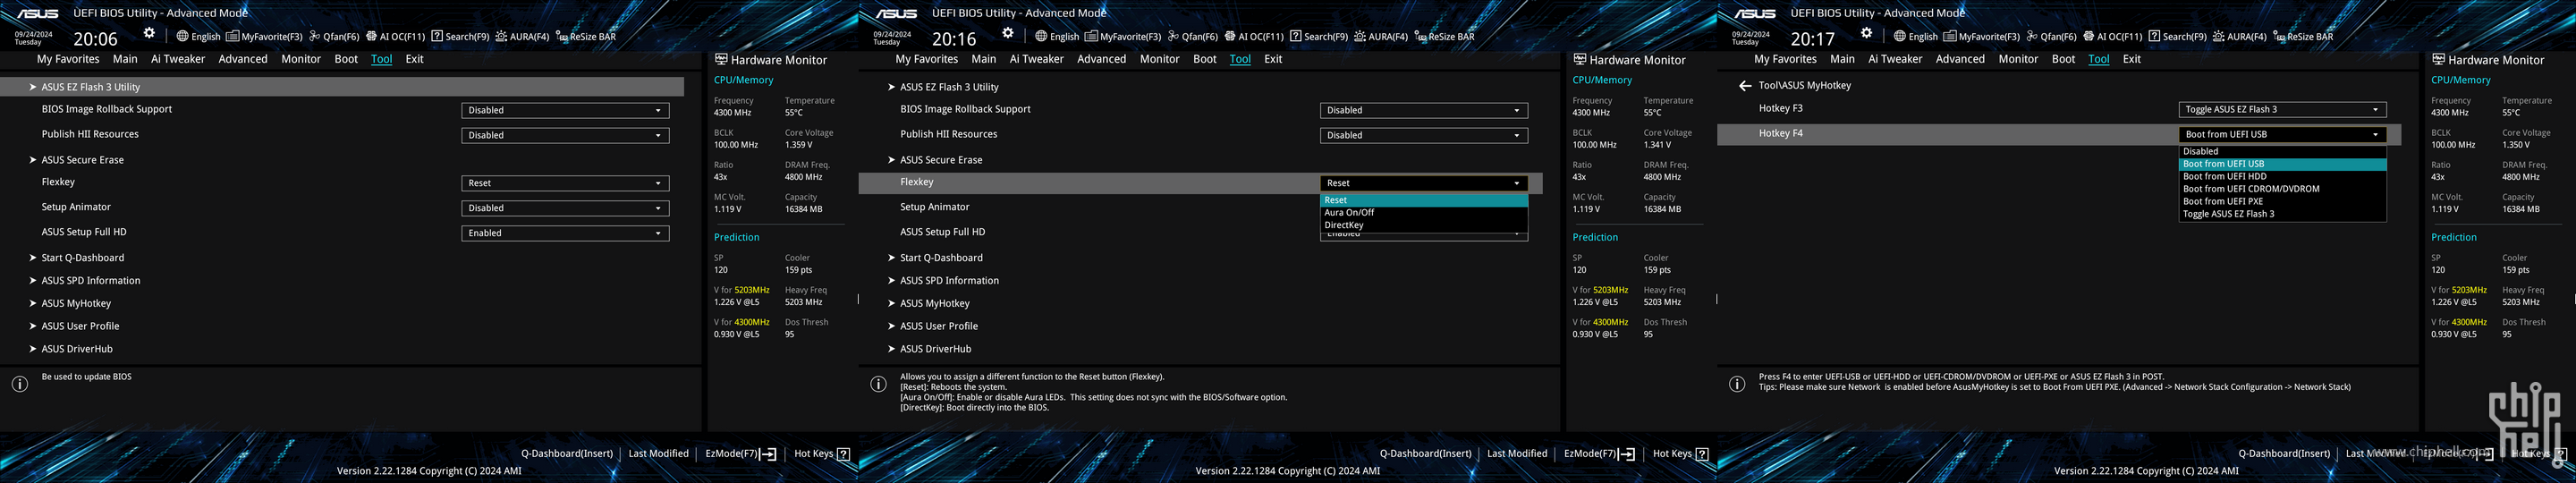
Task: Open the Flexkey dropdown on the 20:06 screen
Action: [x=565, y=183]
